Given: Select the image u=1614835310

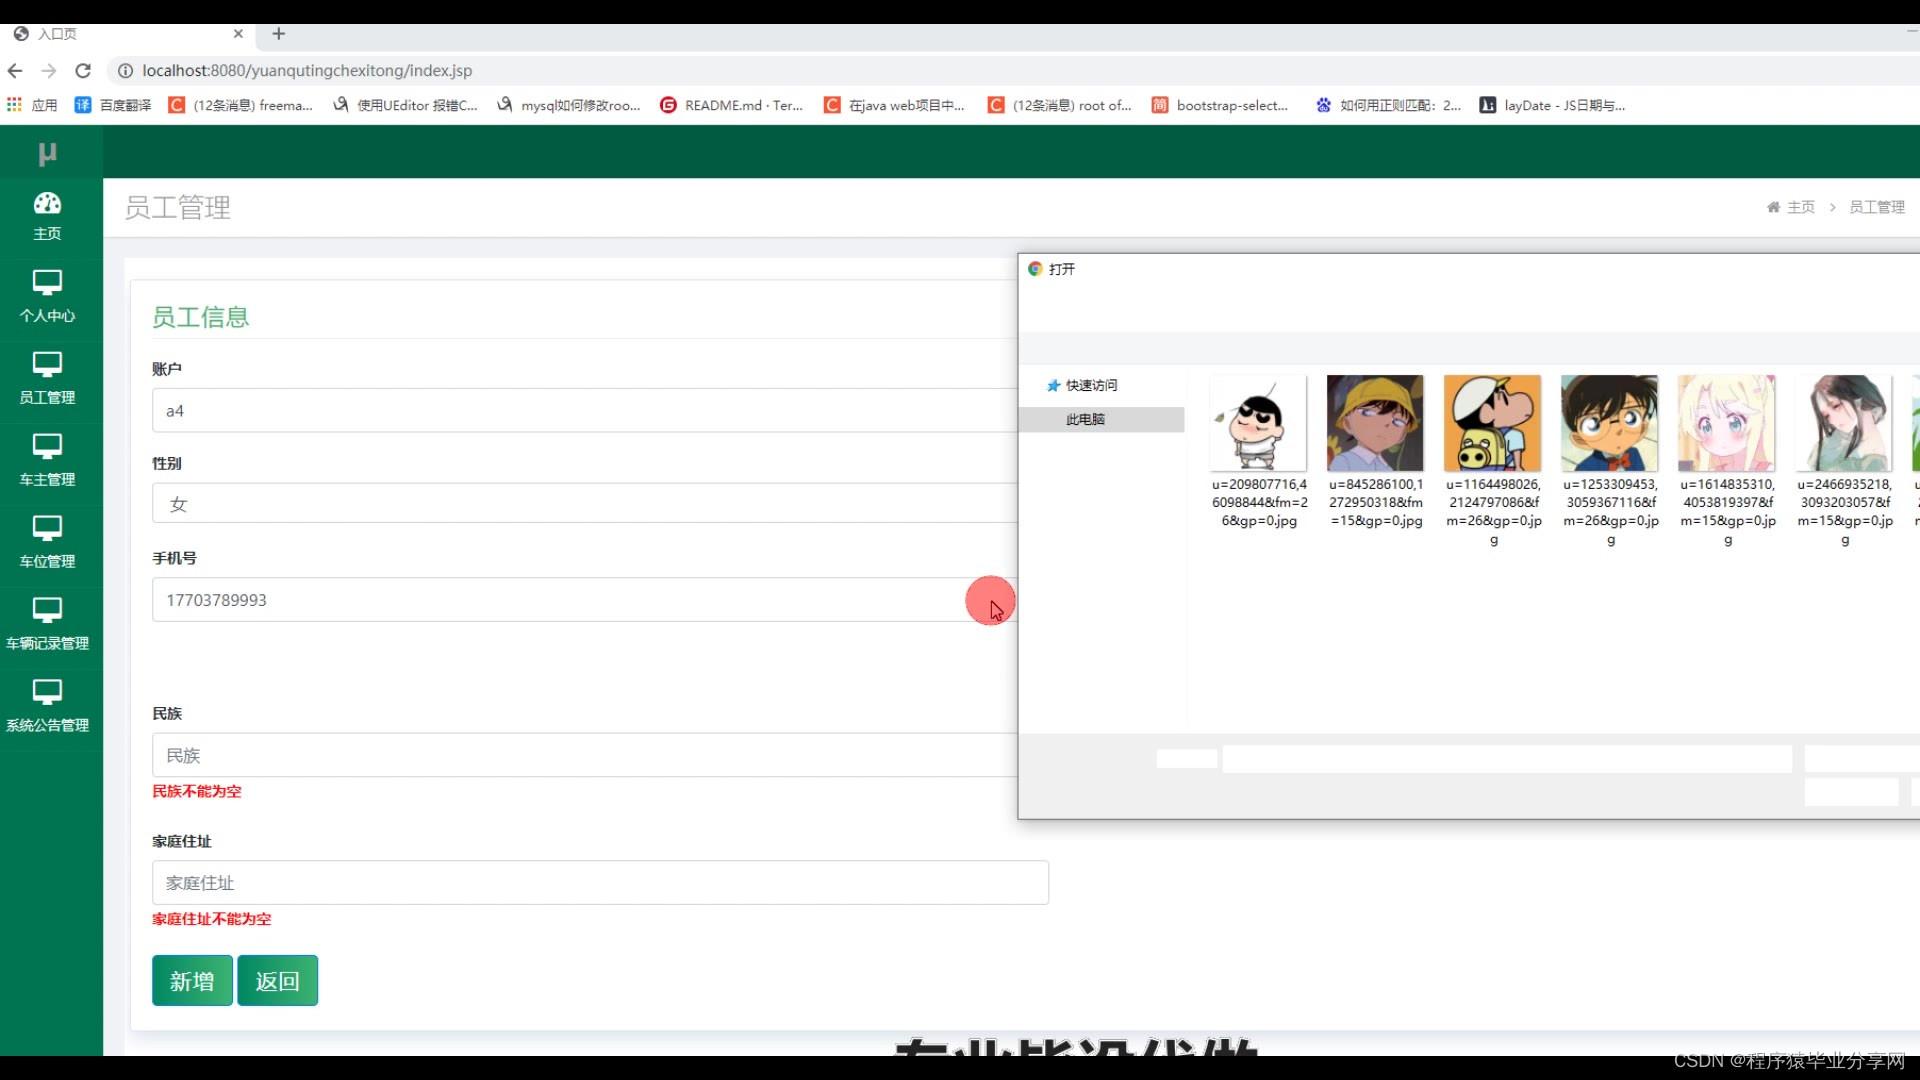Looking at the screenshot, I should pyautogui.click(x=1727, y=461).
